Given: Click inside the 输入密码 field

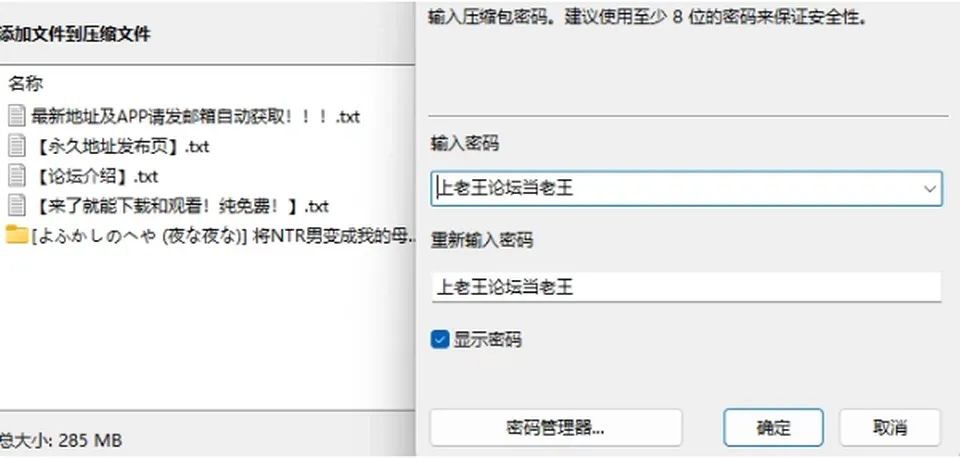Looking at the screenshot, I should (x=686, y=189).
